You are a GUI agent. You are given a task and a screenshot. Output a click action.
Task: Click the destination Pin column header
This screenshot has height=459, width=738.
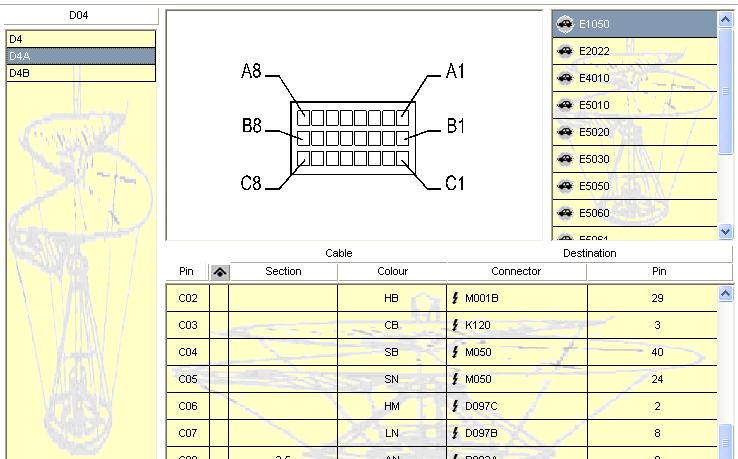[659, 272]
